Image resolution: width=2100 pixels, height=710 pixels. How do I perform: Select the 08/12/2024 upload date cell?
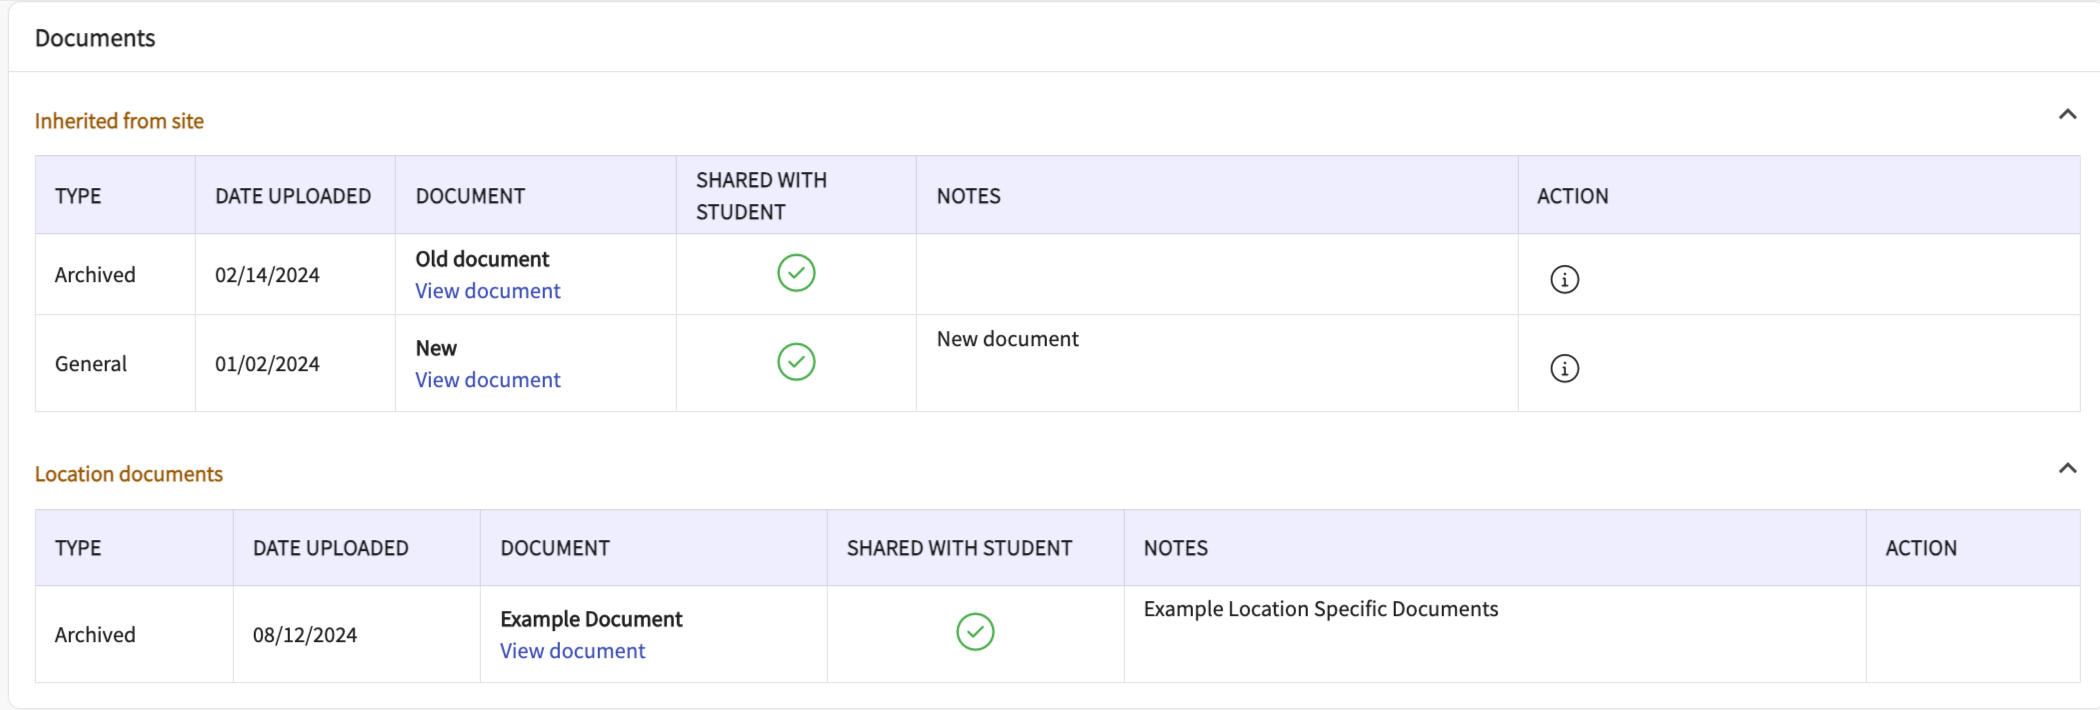(x=305, y=635)
